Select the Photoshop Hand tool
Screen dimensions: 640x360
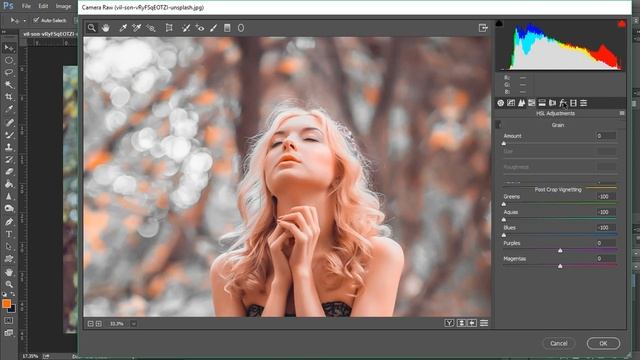[x=9, y=272]
